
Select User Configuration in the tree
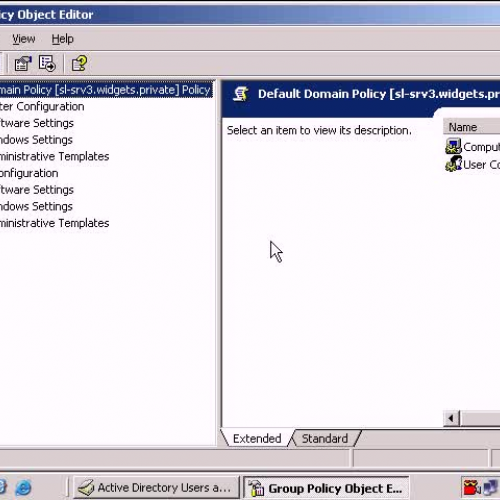(29, 173)
